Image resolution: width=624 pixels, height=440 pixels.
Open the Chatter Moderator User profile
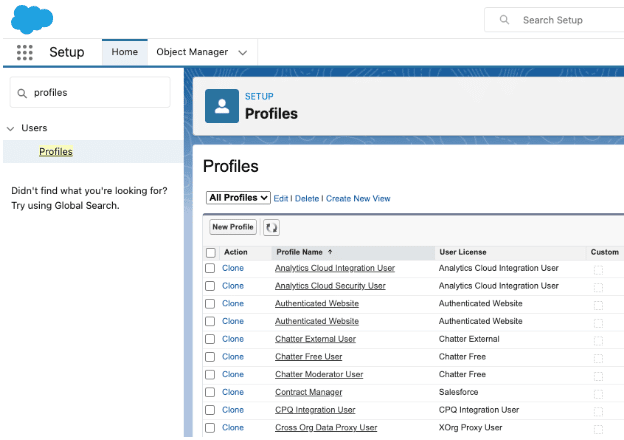point(319,374)
